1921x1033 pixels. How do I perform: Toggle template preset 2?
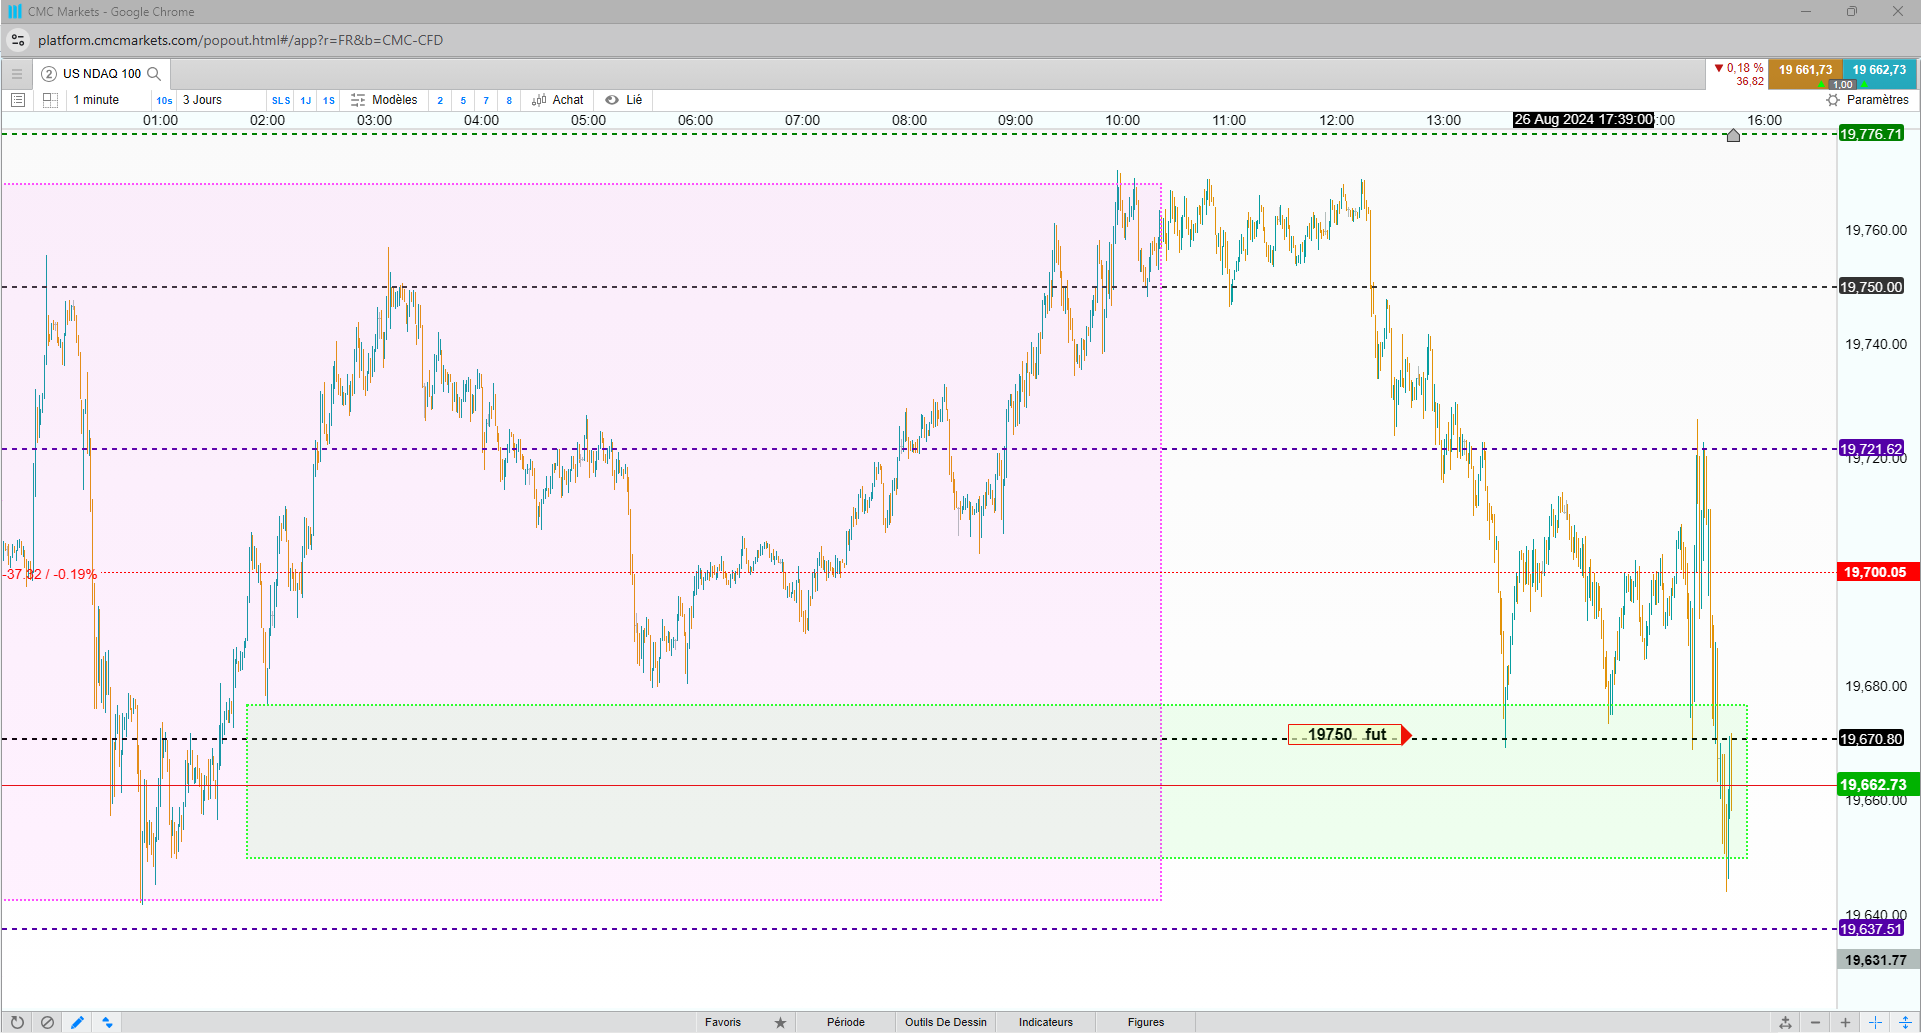click(440, 100)
